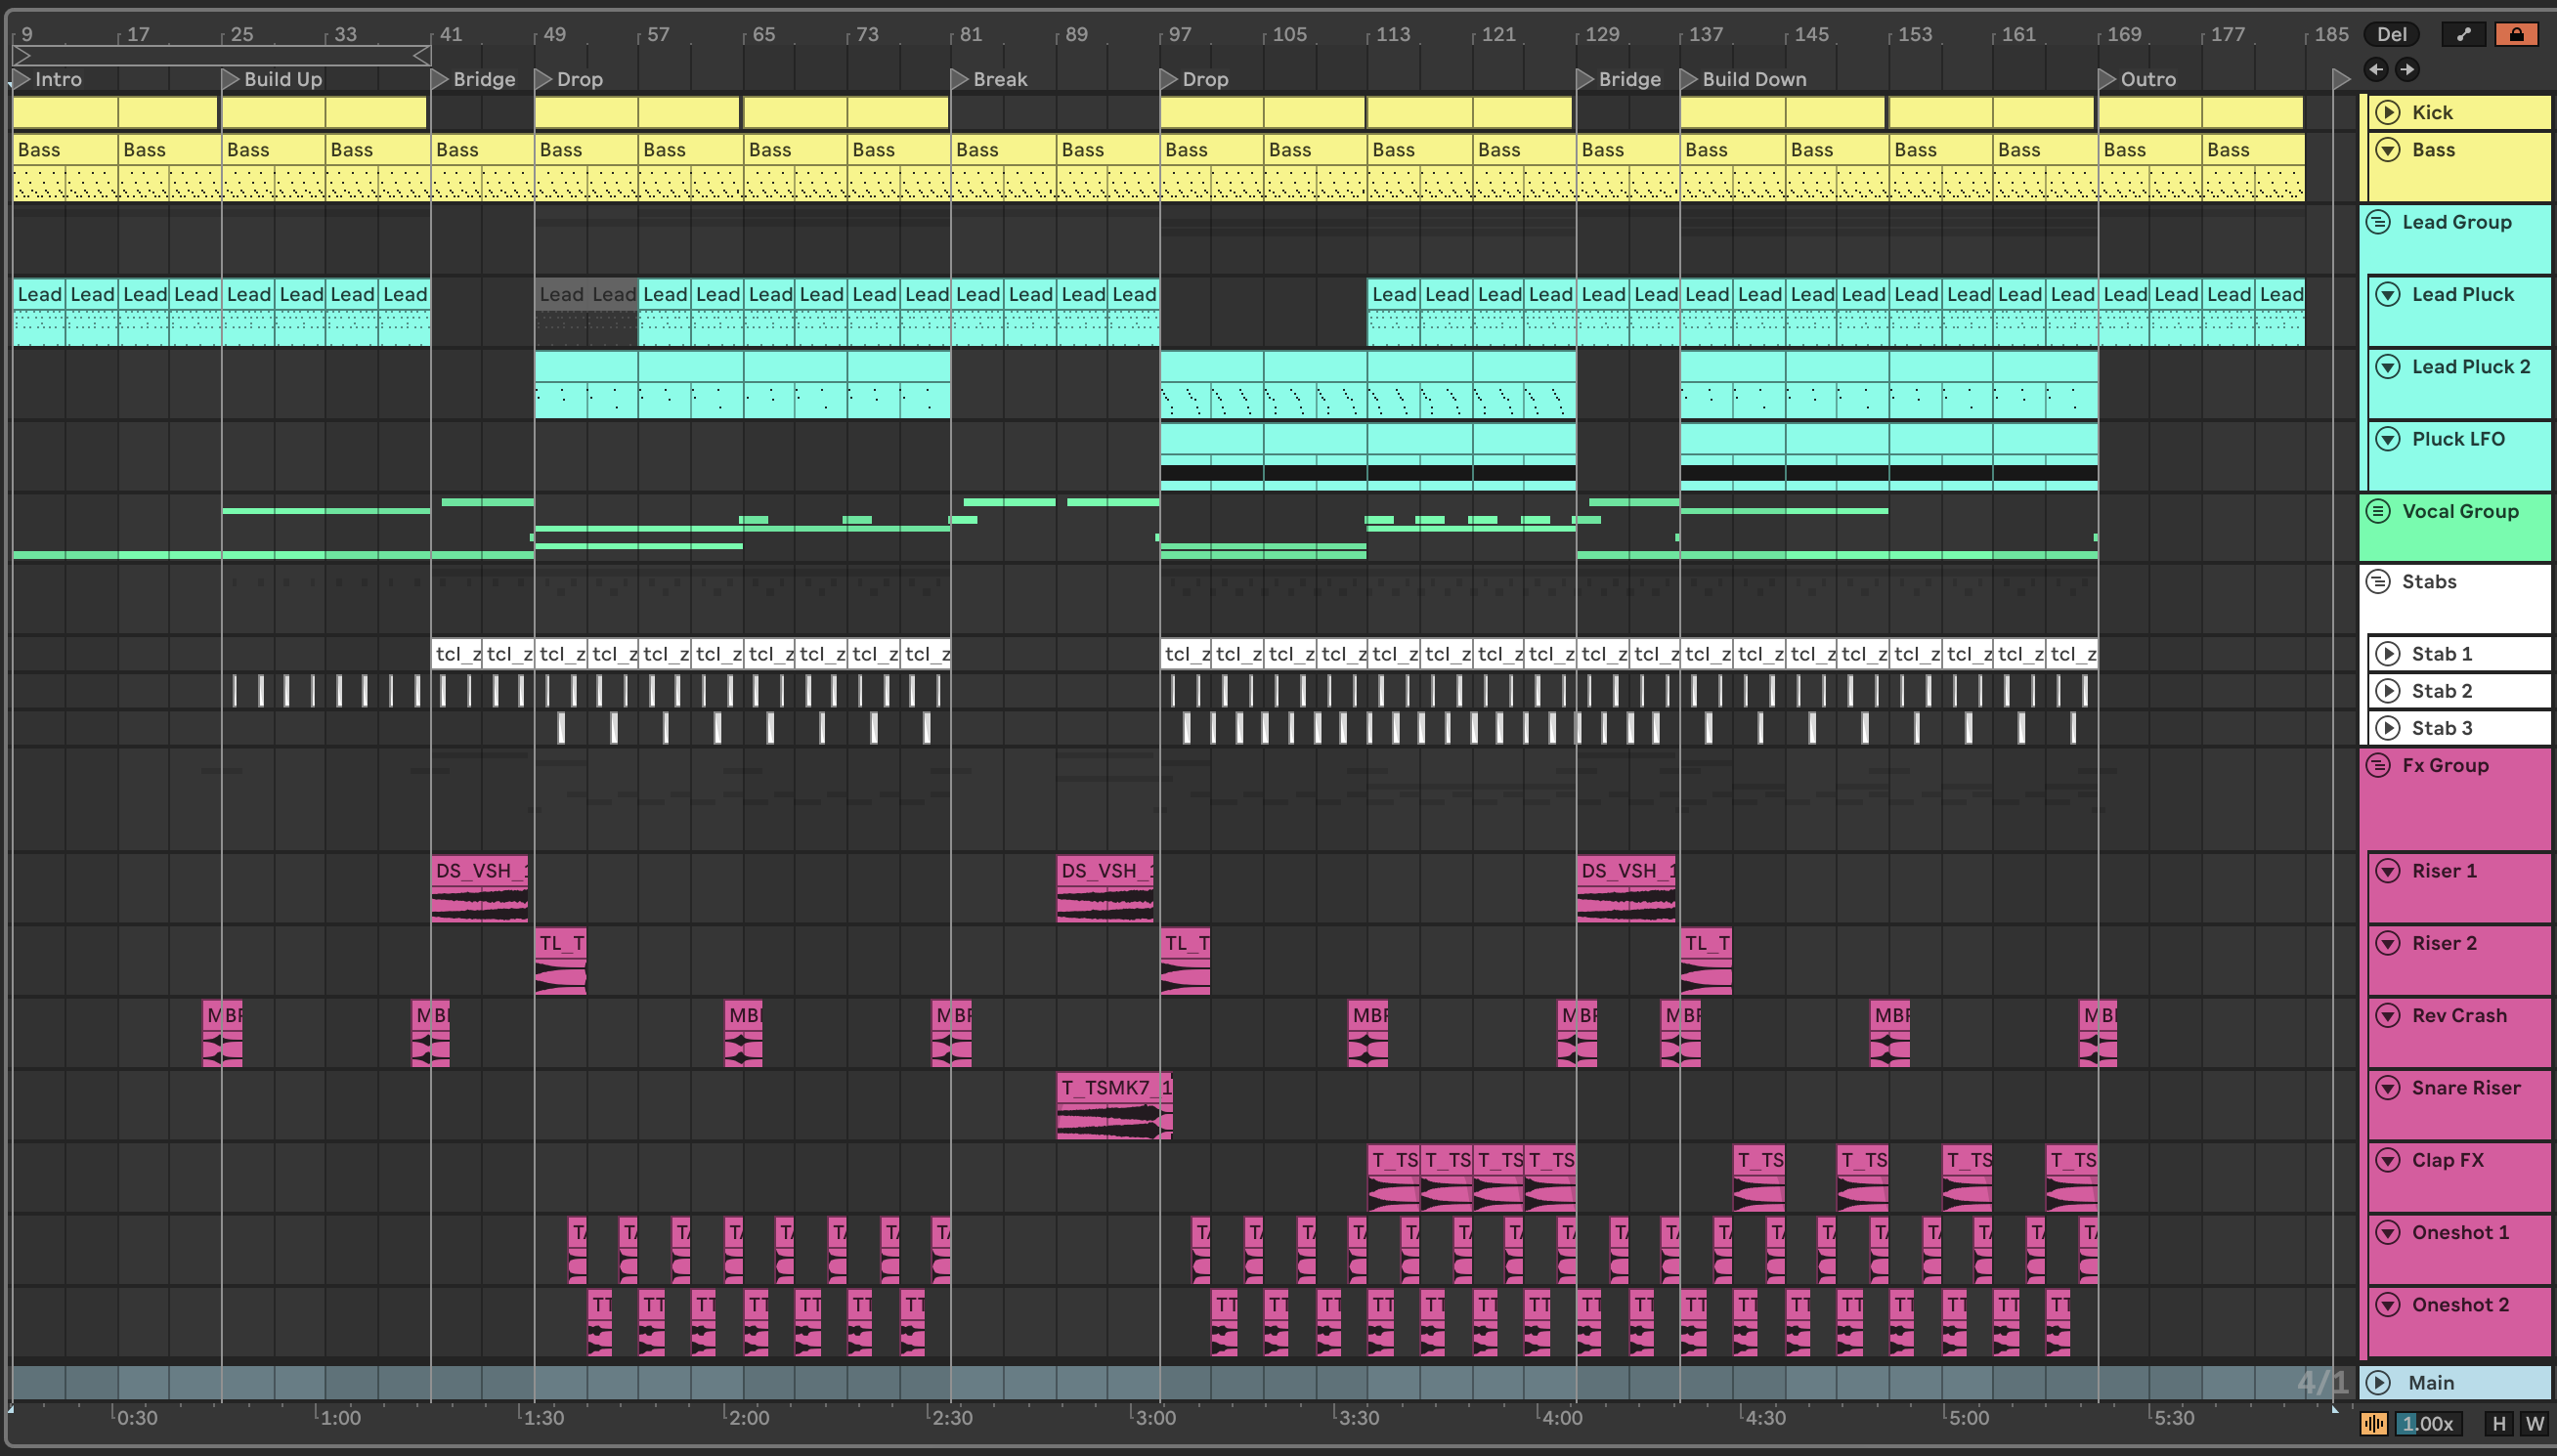Fold the Oneshot 1 track arrow
The width and height of the screenshot is (2557, 1456).
click(x=2388, y=1232)
